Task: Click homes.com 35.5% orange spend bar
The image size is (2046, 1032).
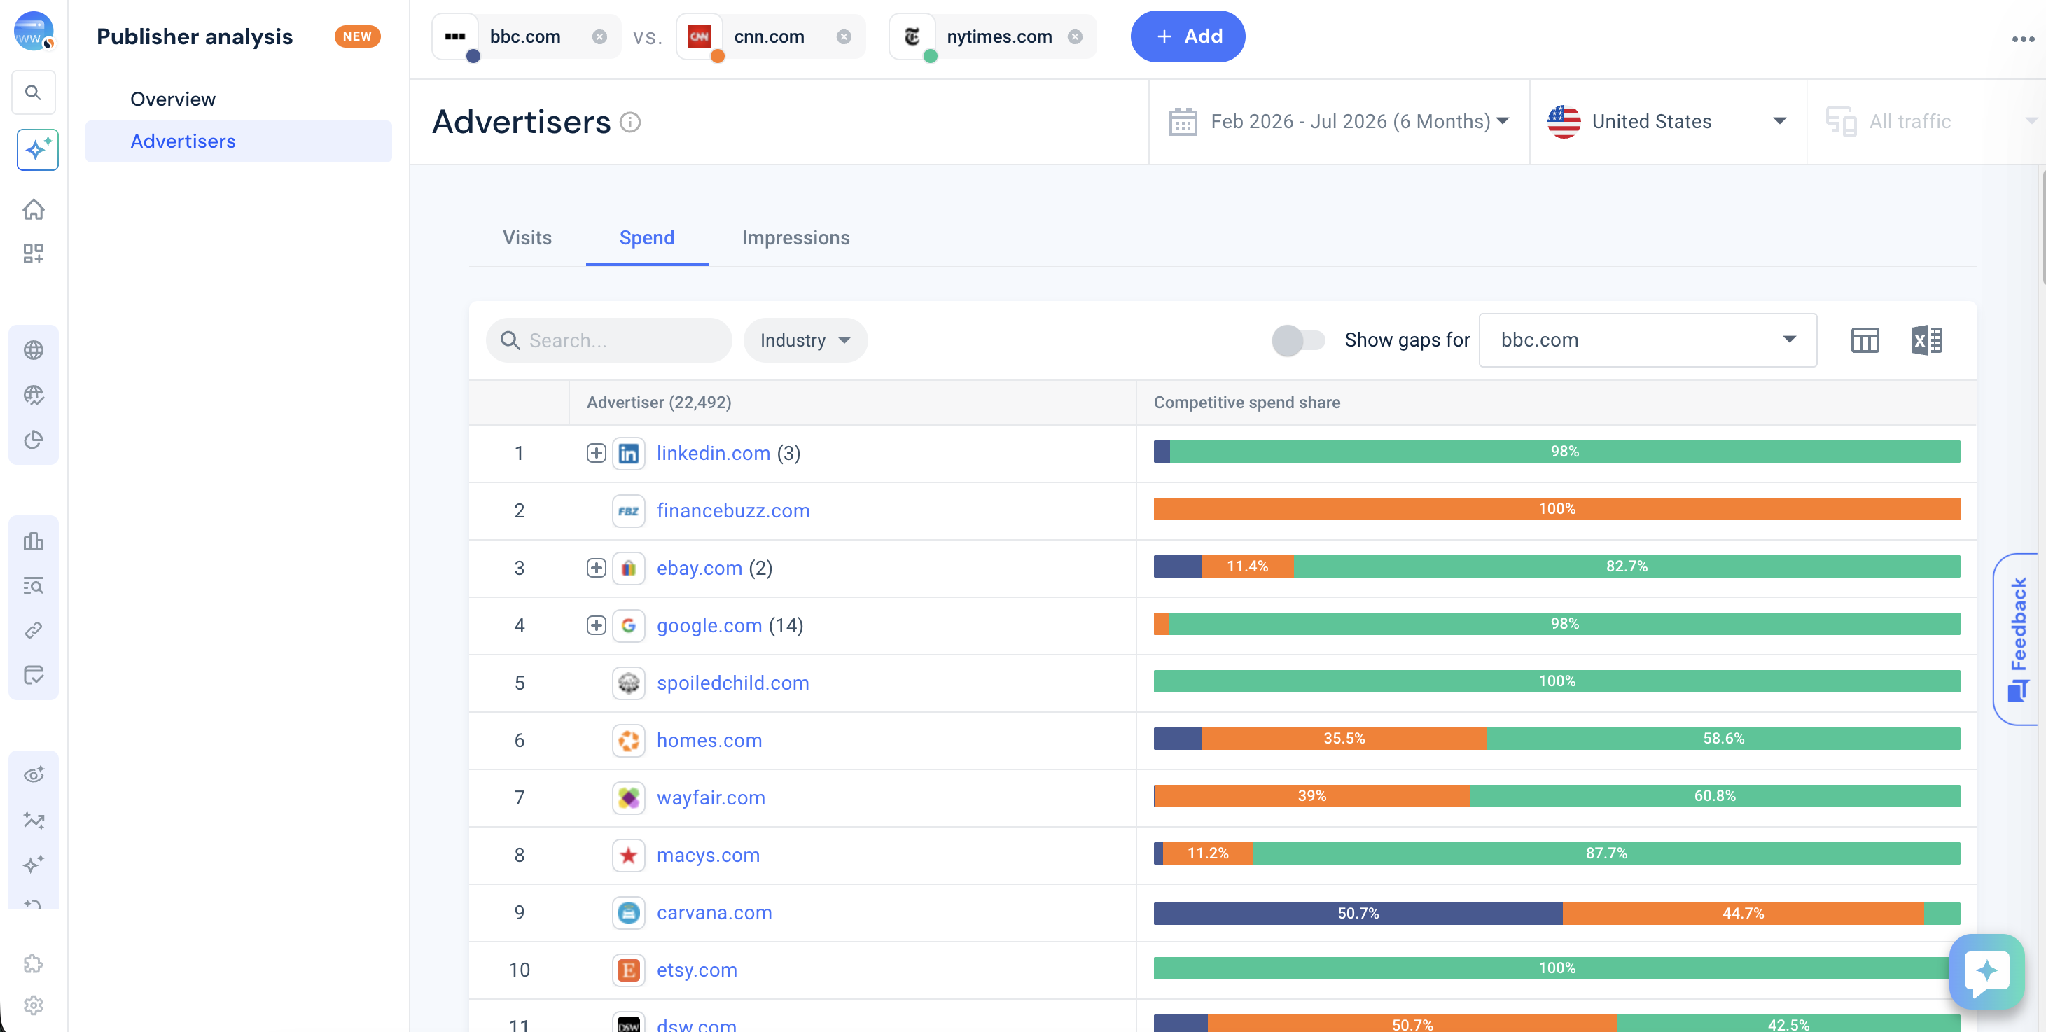Action: 1344,739
